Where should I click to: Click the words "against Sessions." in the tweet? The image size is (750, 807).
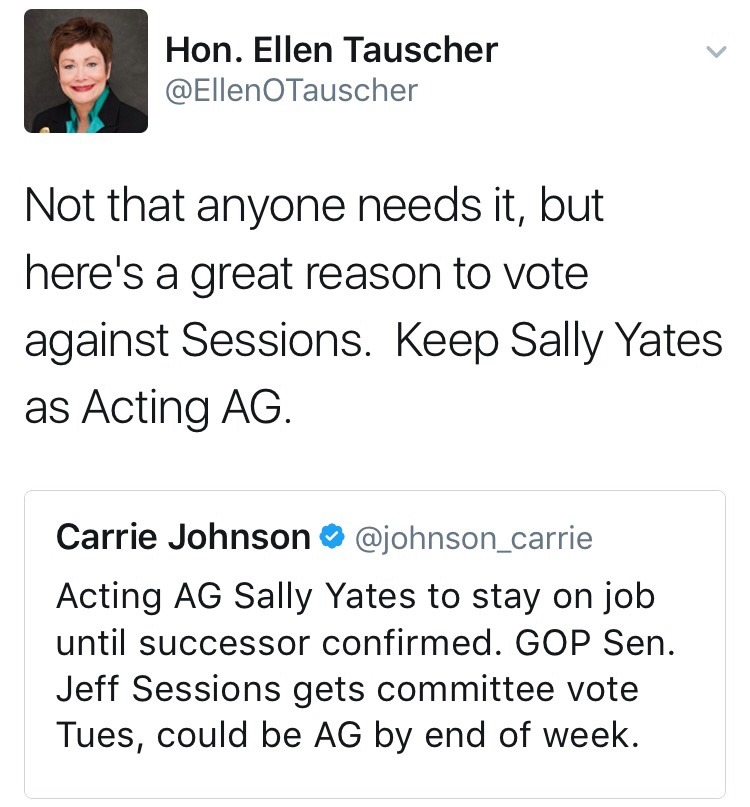coord(197,341)
